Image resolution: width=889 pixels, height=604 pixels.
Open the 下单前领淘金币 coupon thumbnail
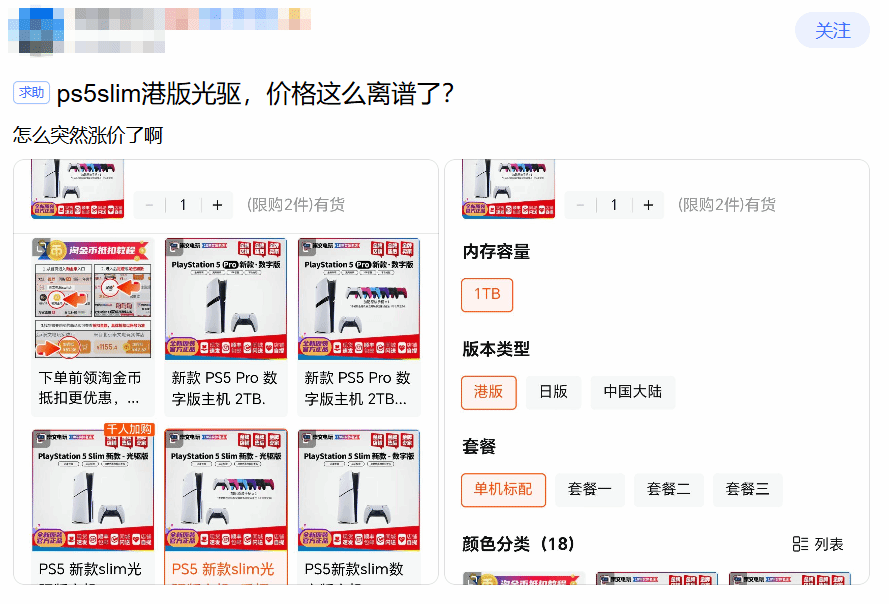(x=93, y=299)
